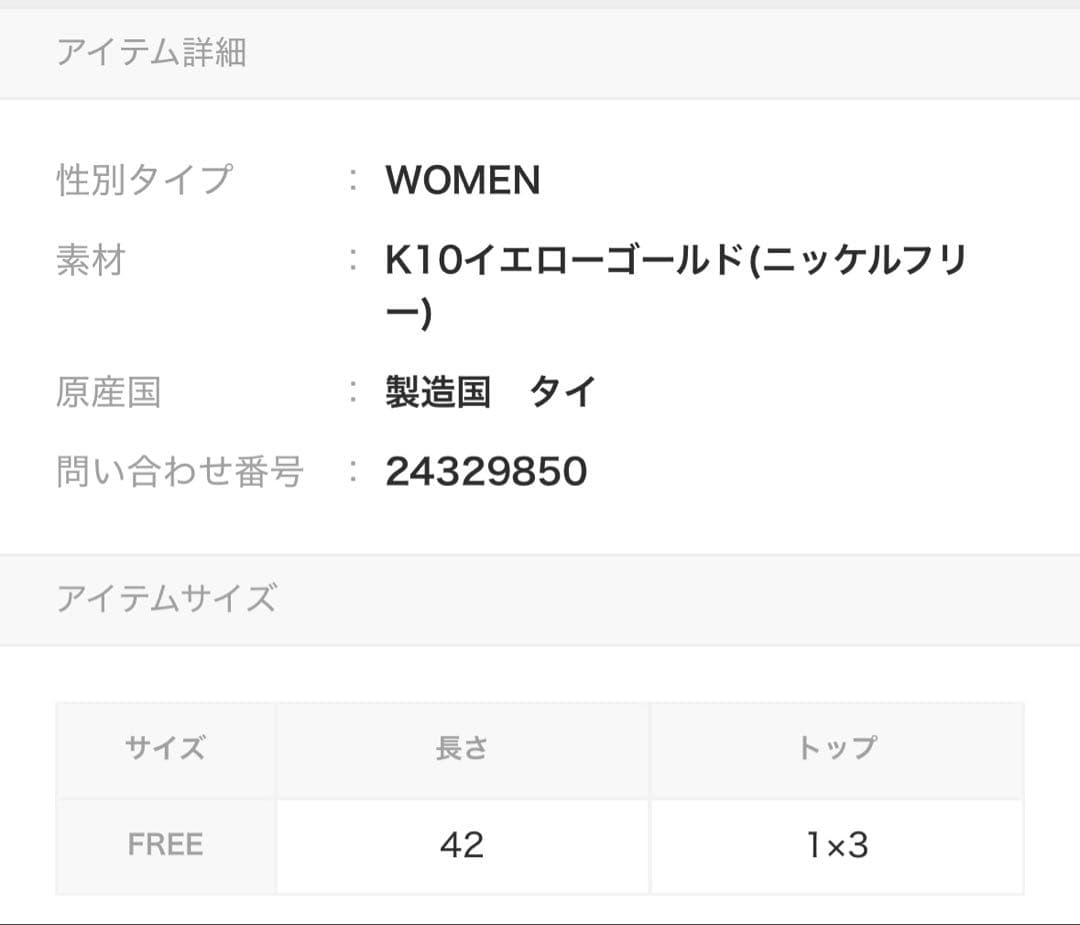Click the アイテムサイズ section header
1080x925 pixels.
click(166, 599)
